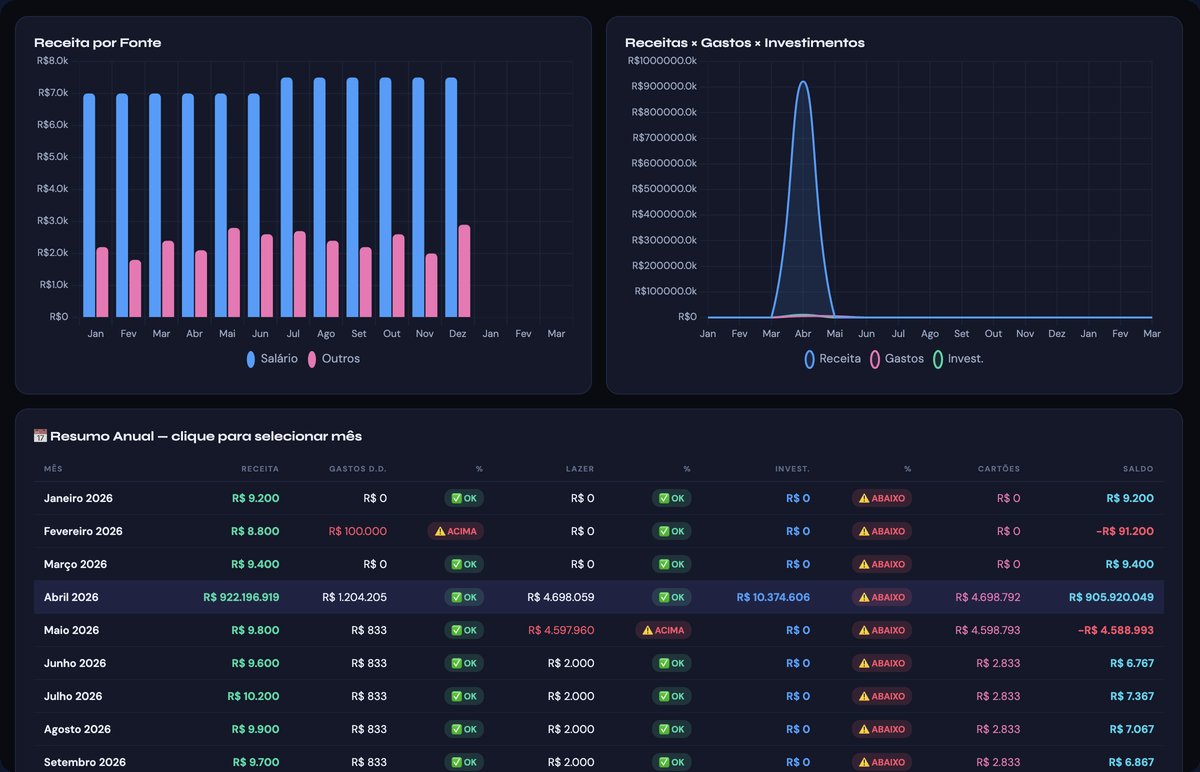The height and width of the screenshot is (772, 1200).
Task: Click the MÊS column header
Action: pos(53,468)
